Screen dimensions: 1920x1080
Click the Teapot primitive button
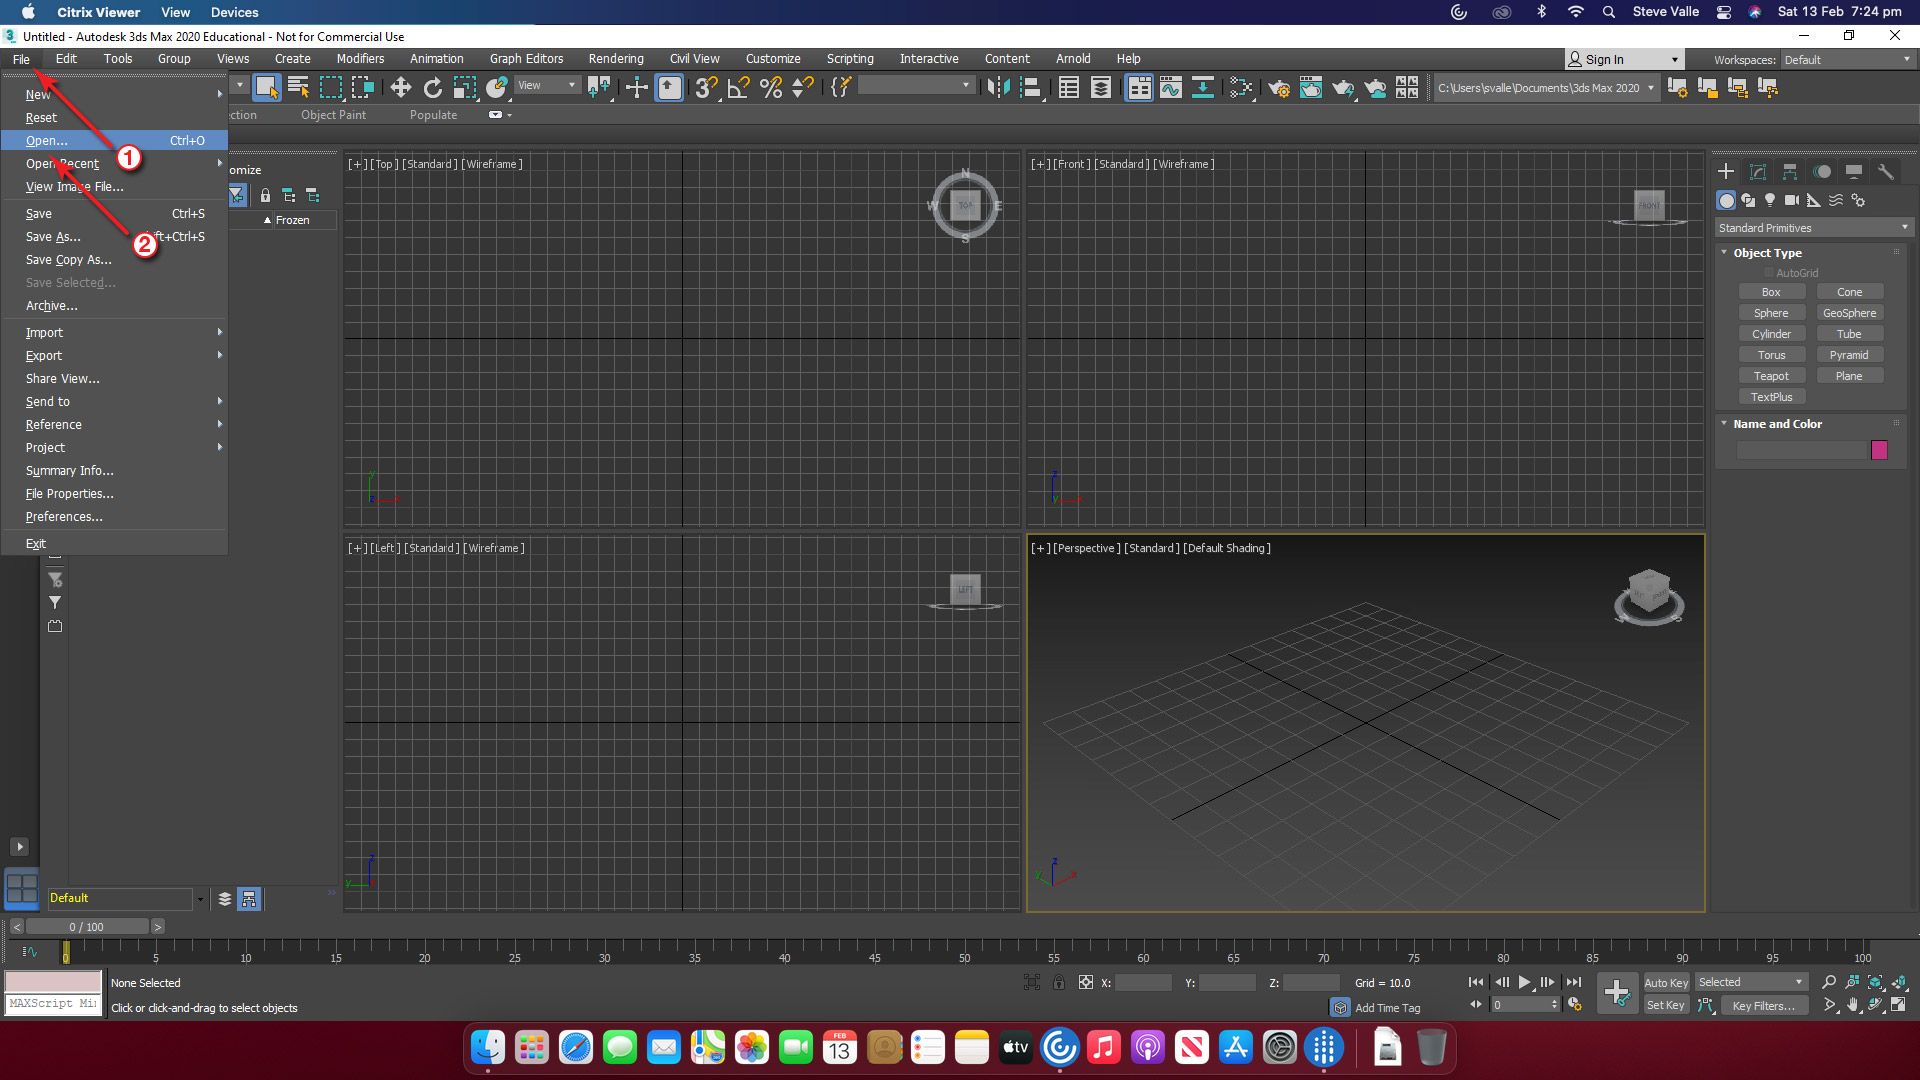pyautogui.click(x=1771, y=376)
